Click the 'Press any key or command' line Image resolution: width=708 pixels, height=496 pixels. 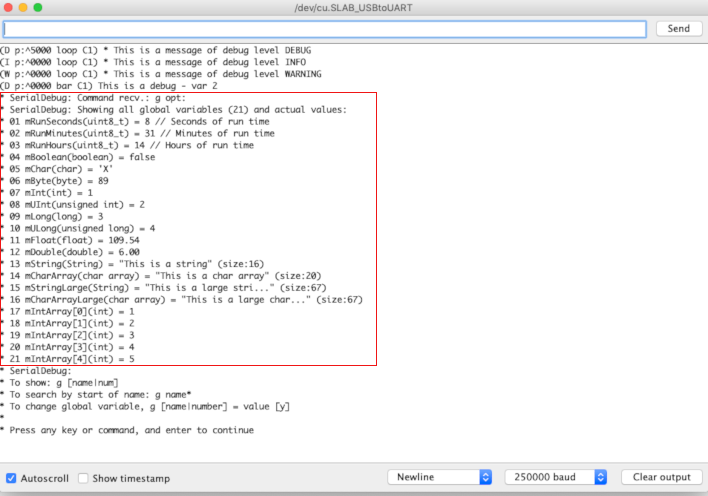[130, 430]
